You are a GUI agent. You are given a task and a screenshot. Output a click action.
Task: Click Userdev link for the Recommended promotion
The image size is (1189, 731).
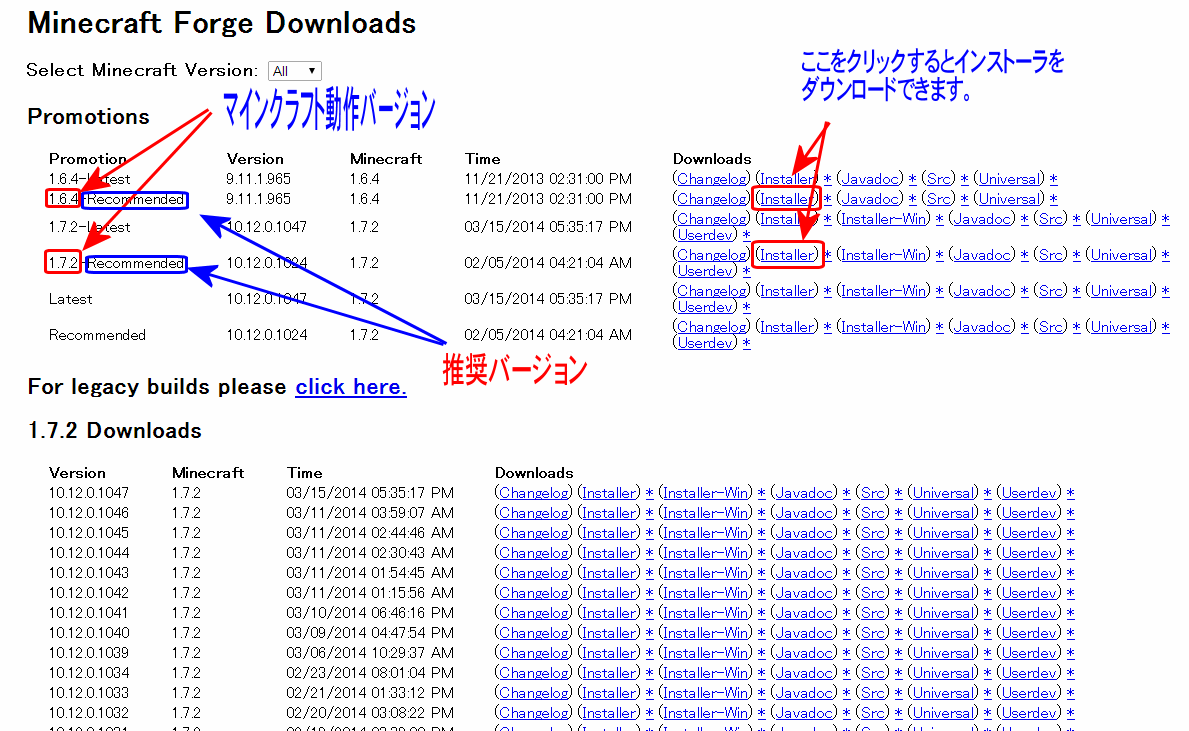point(705,344)
